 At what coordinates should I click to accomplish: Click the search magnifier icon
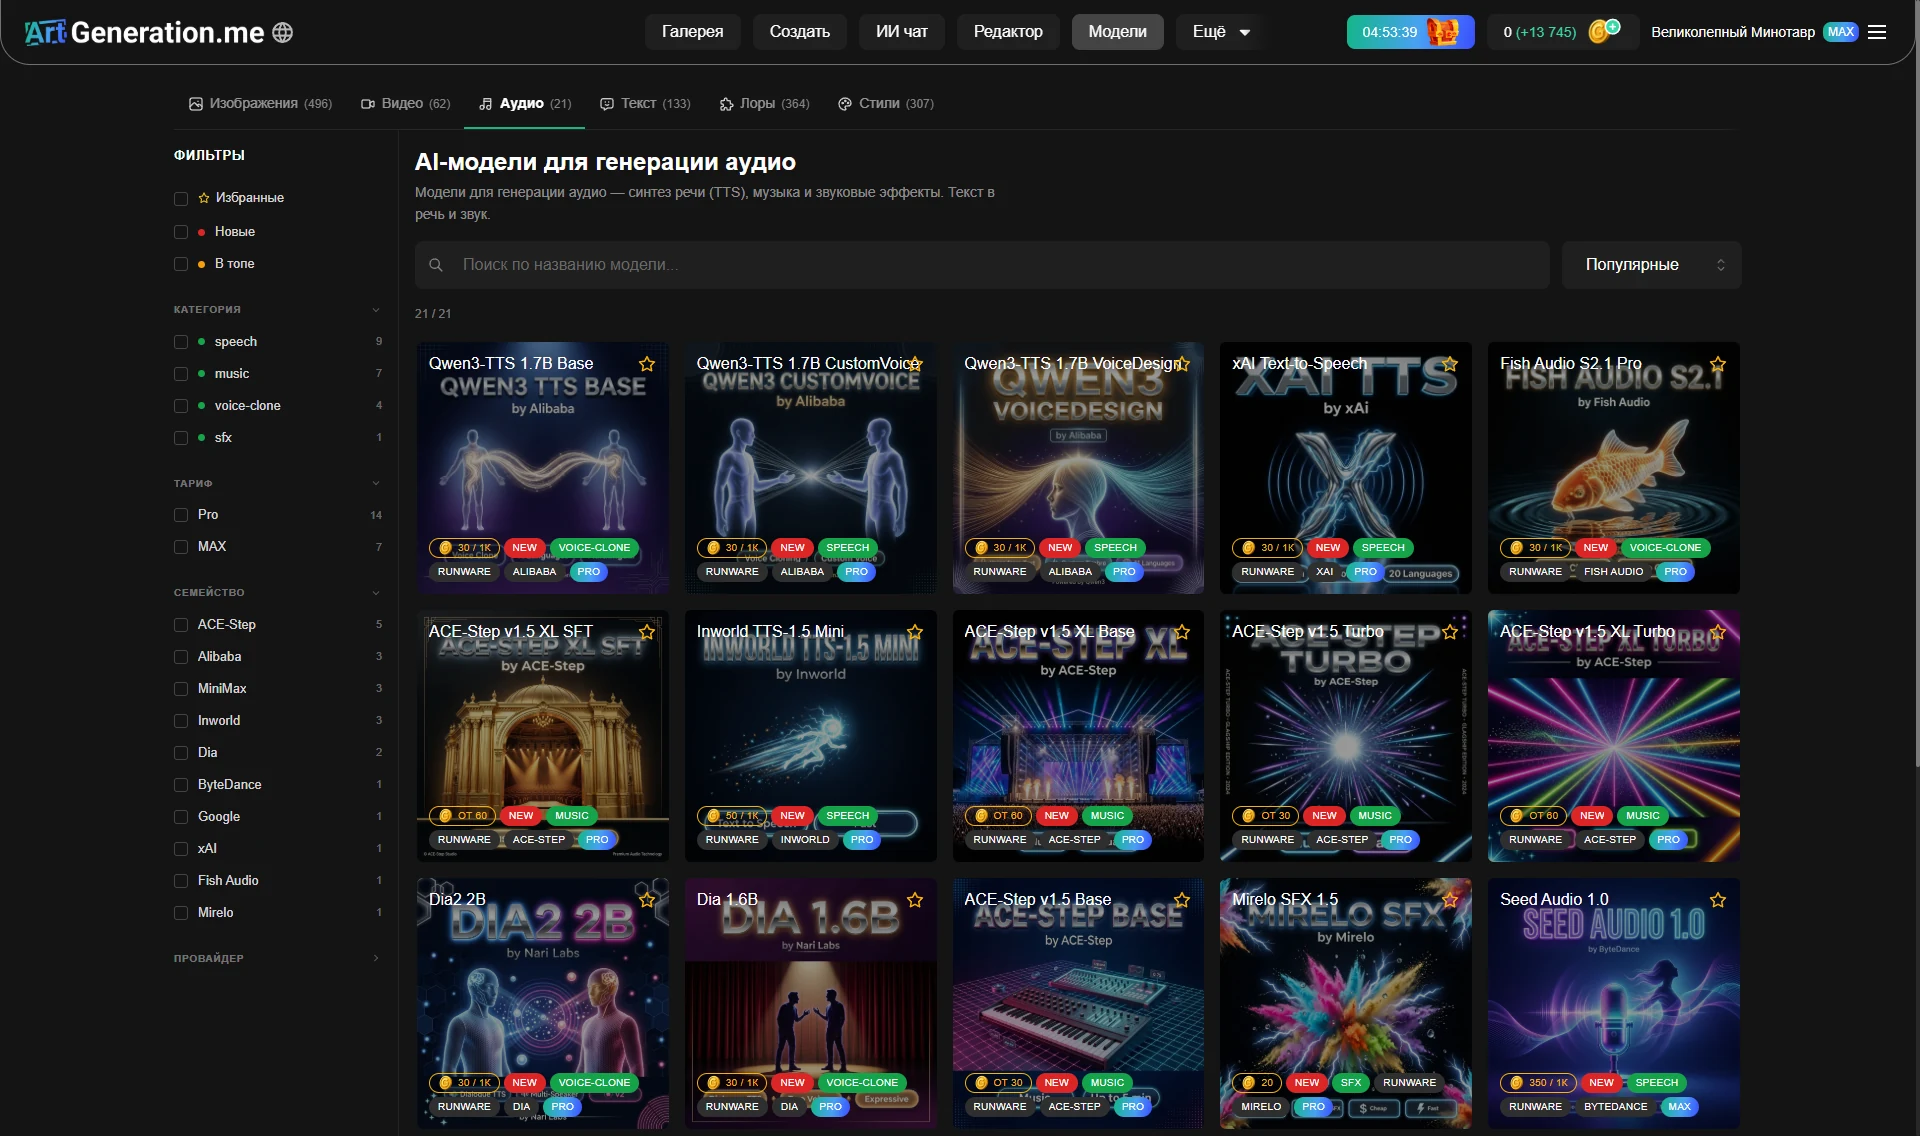pos(436,265)
